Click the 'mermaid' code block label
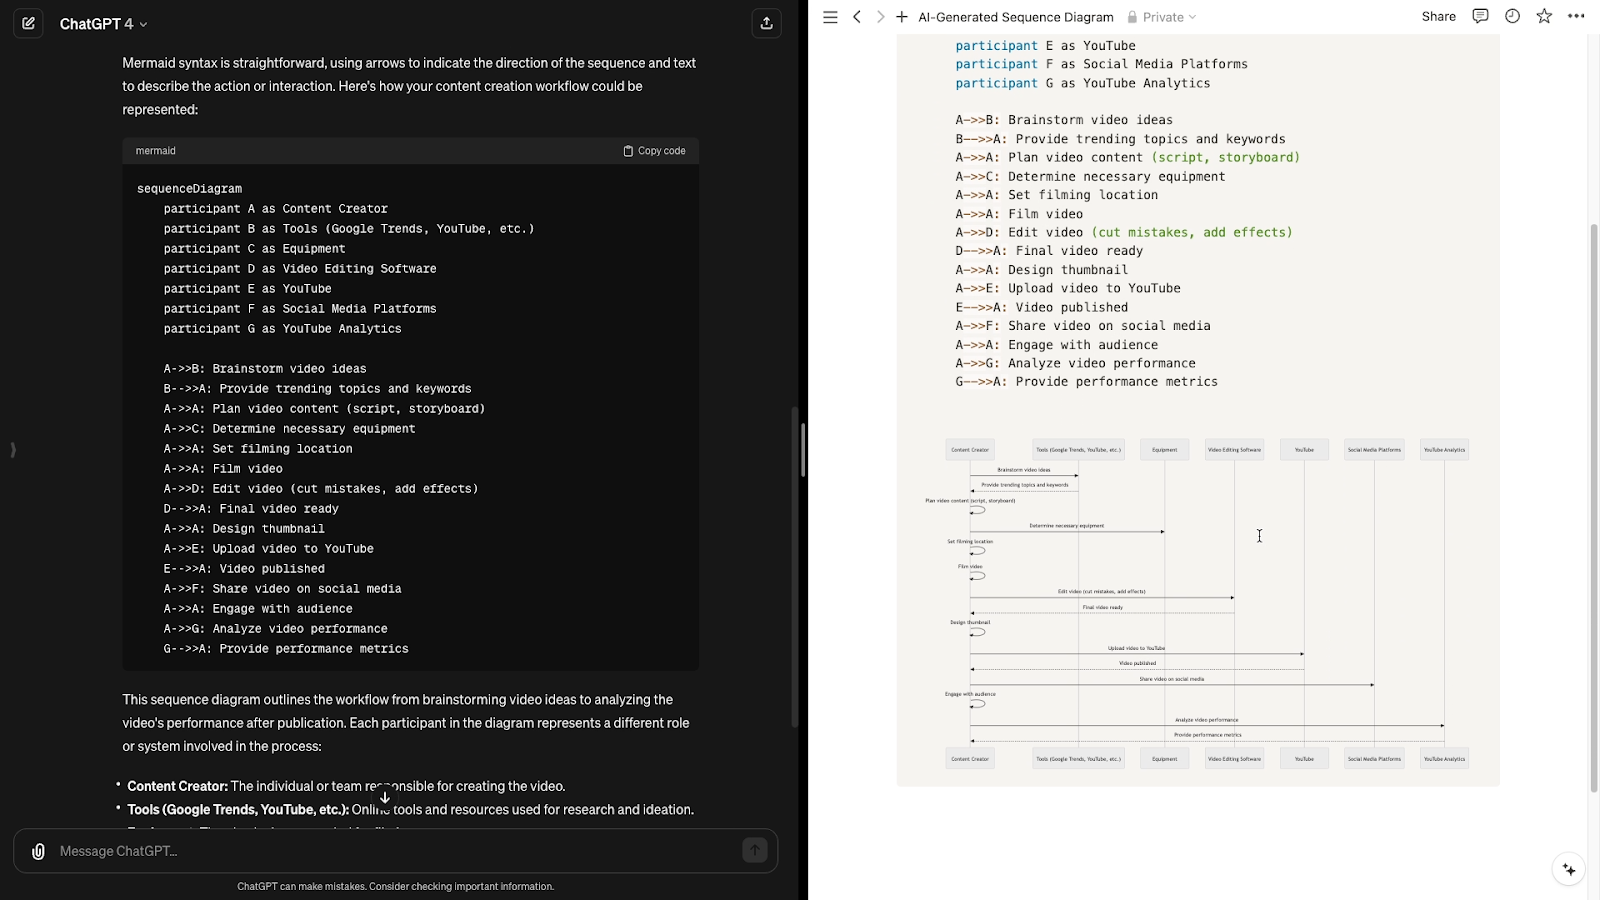Screen dimensions: 1600x900 [x=155, y=151]
